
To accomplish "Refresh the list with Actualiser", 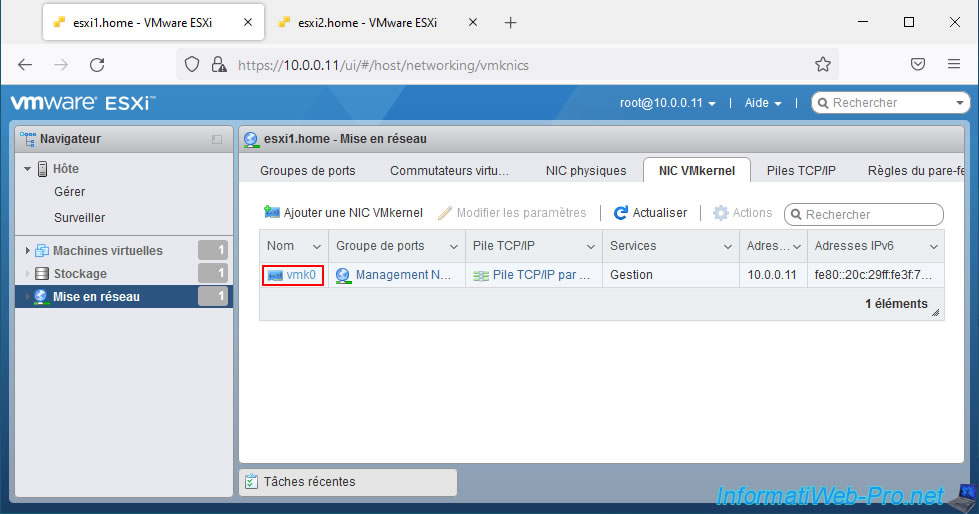I will tap(650, 213).
